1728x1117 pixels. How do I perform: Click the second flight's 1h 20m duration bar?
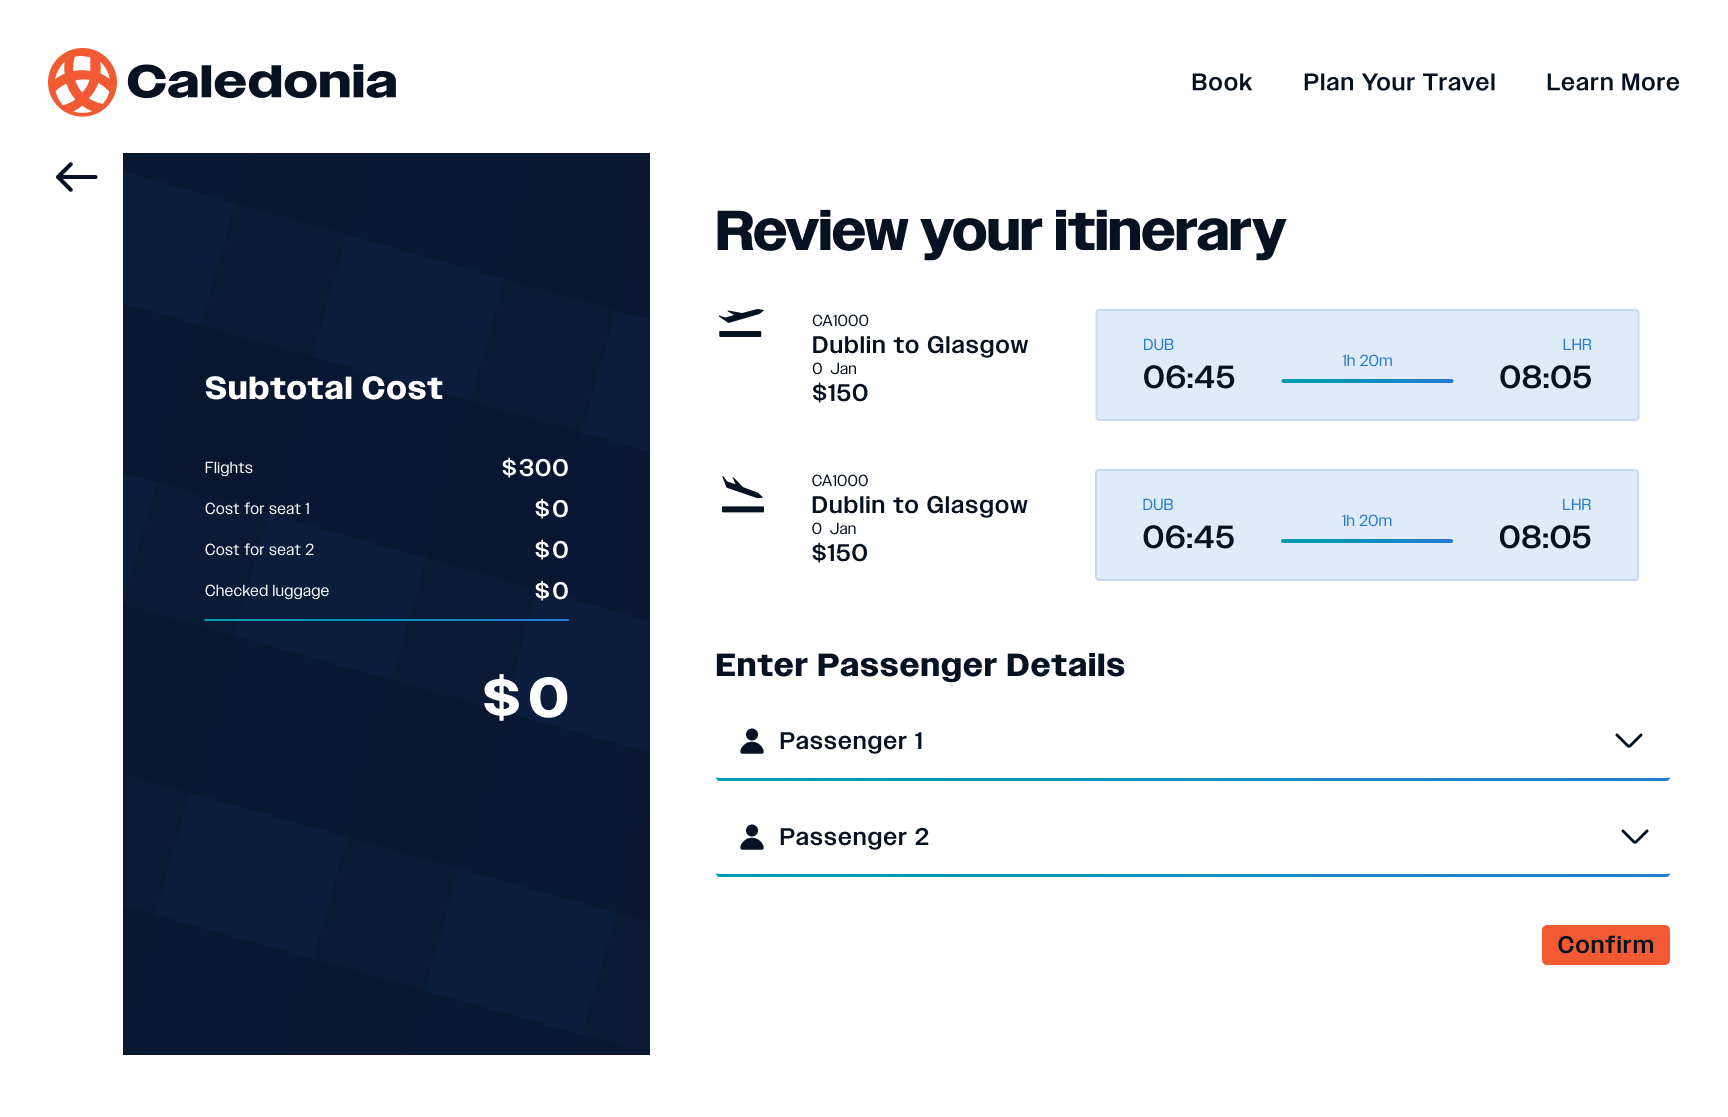coord(1367,540)
